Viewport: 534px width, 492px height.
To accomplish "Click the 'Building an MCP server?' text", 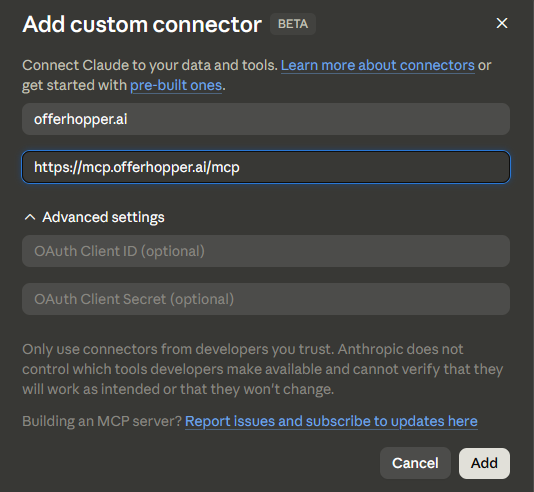I will point(102,421).
